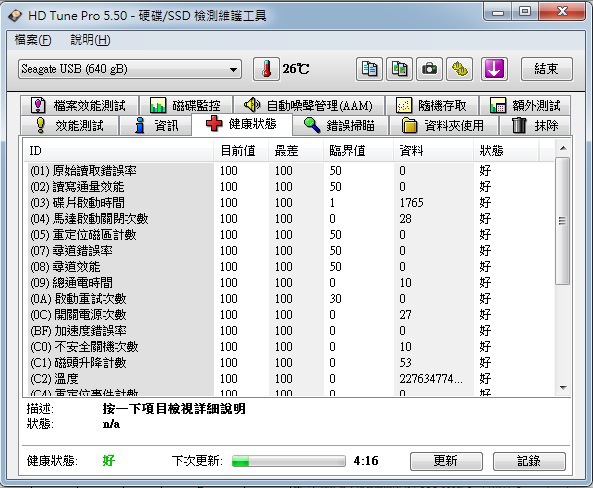This screenshot has width=593, height=488.
Task: Click the 資料 column header
Action: tap(433, 151)
